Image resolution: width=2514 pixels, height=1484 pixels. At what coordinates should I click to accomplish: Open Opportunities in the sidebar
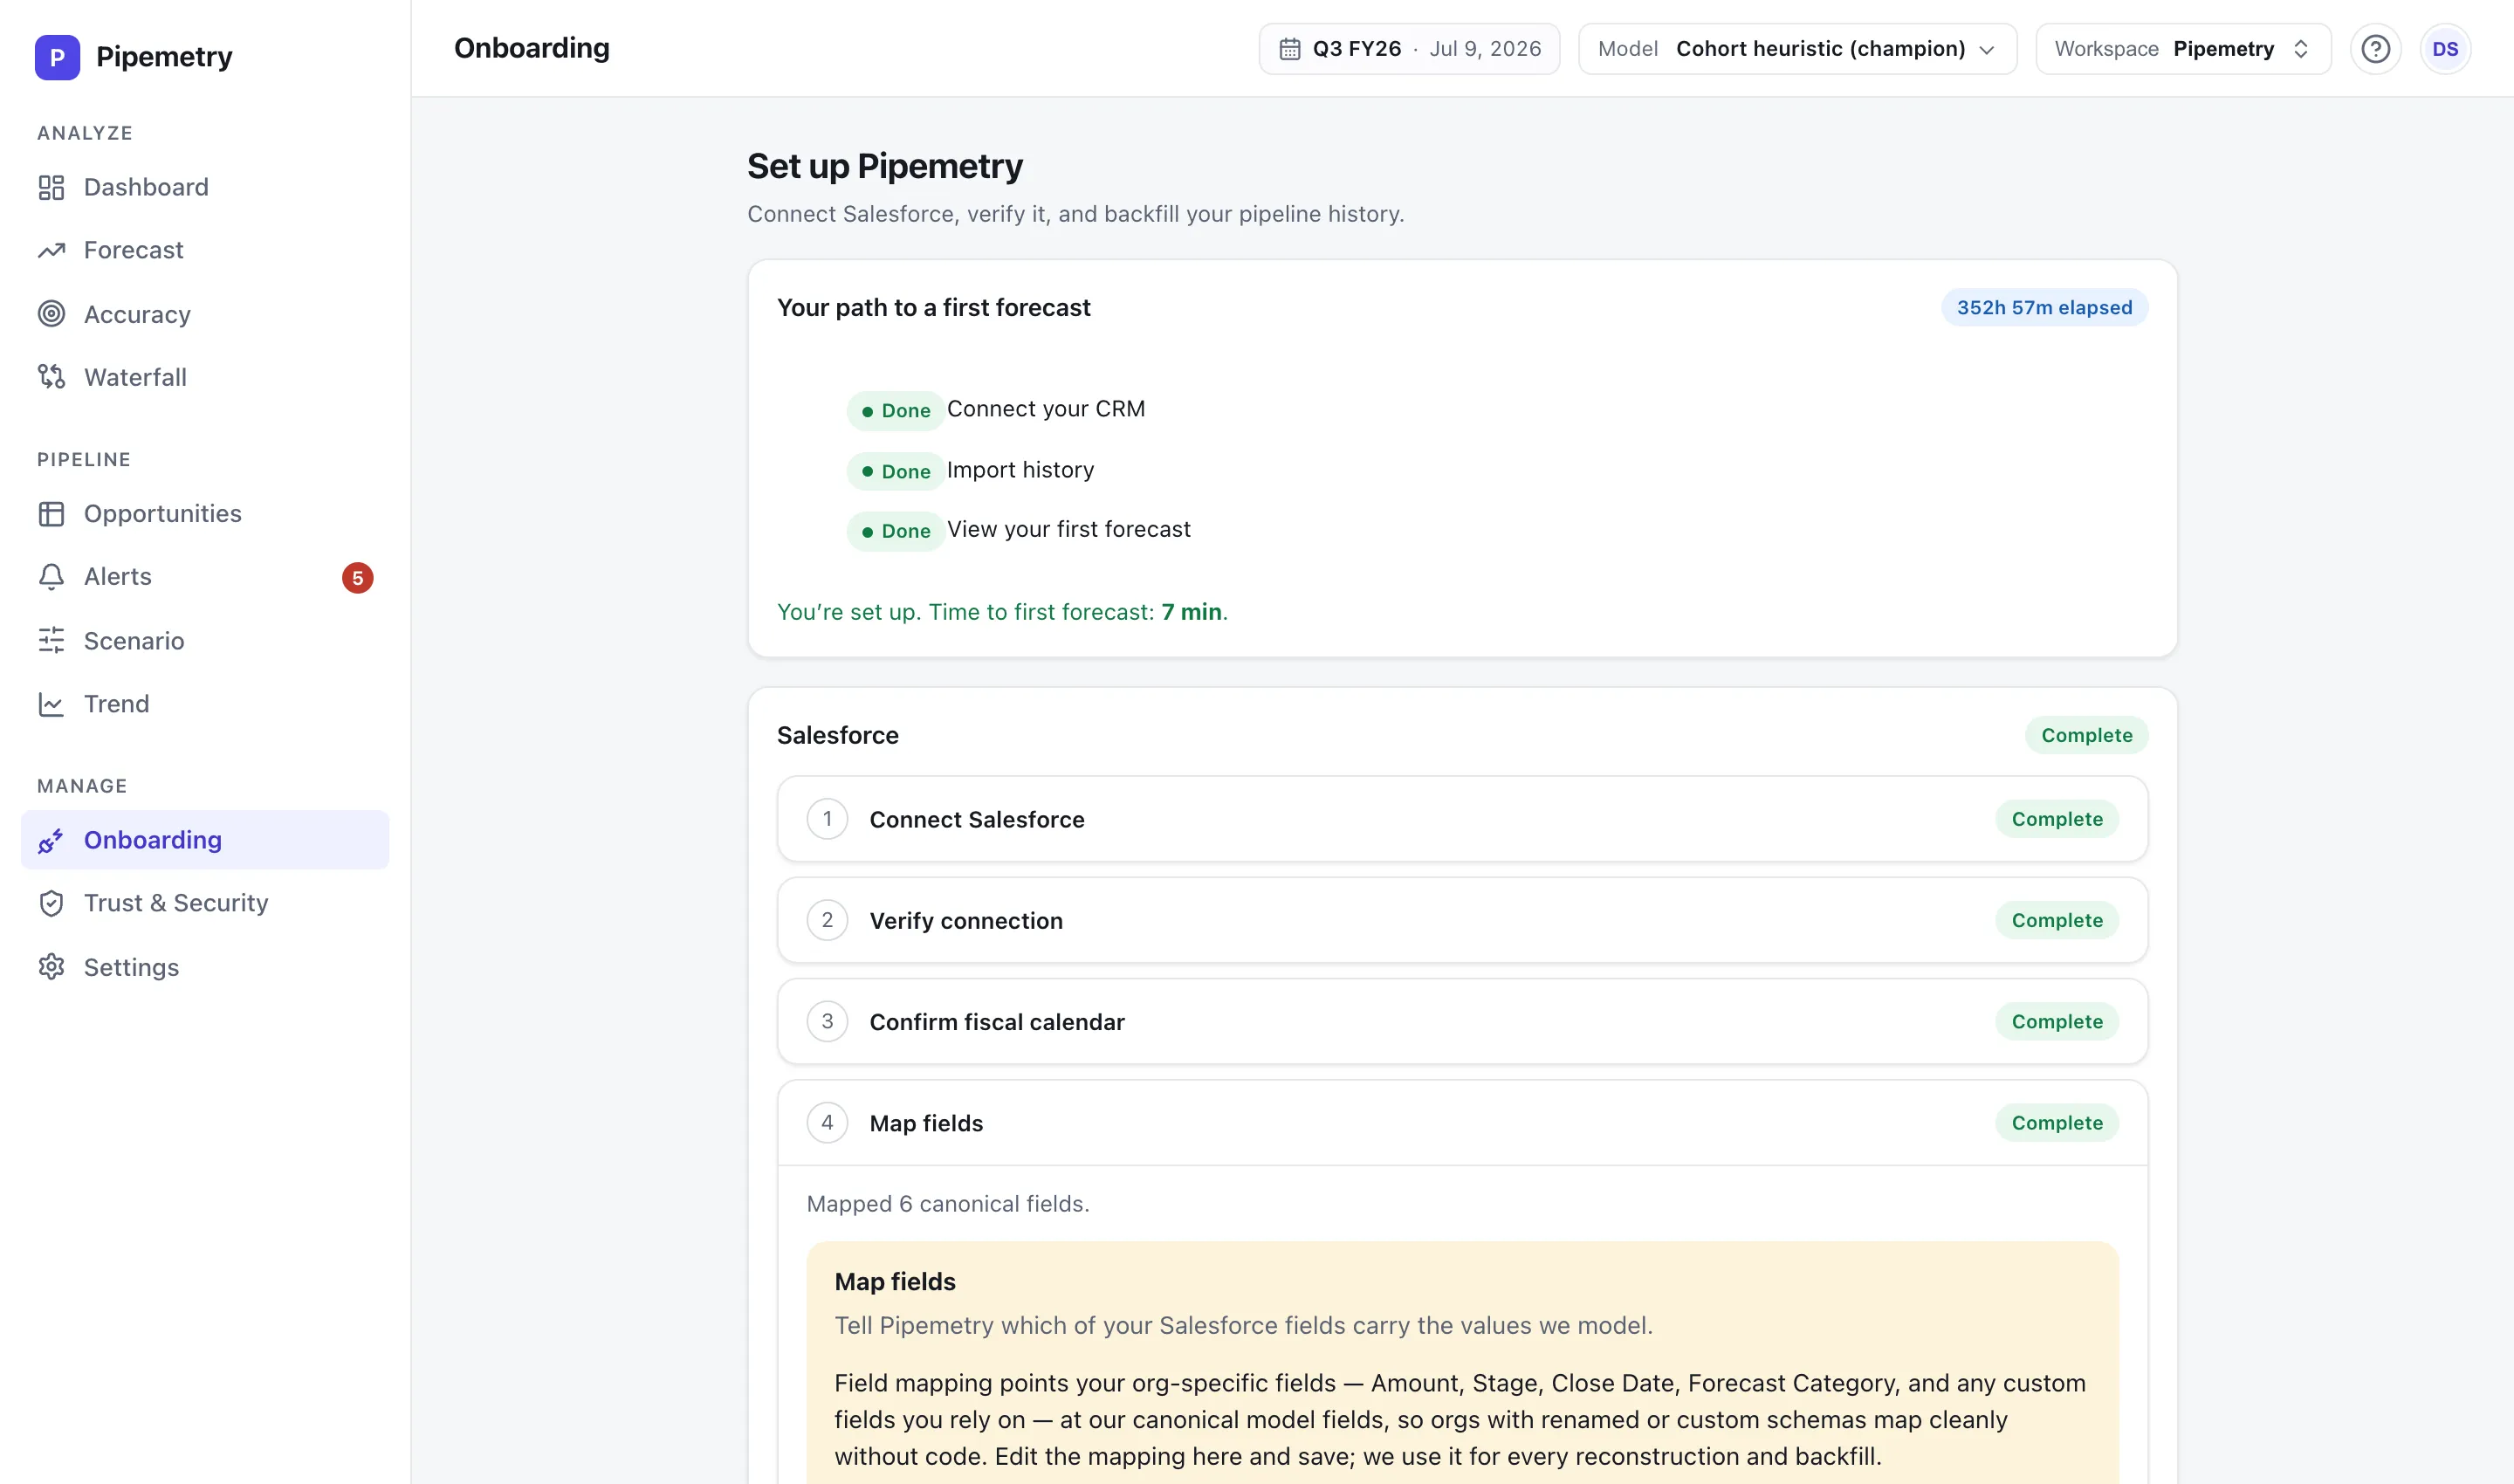204,514
